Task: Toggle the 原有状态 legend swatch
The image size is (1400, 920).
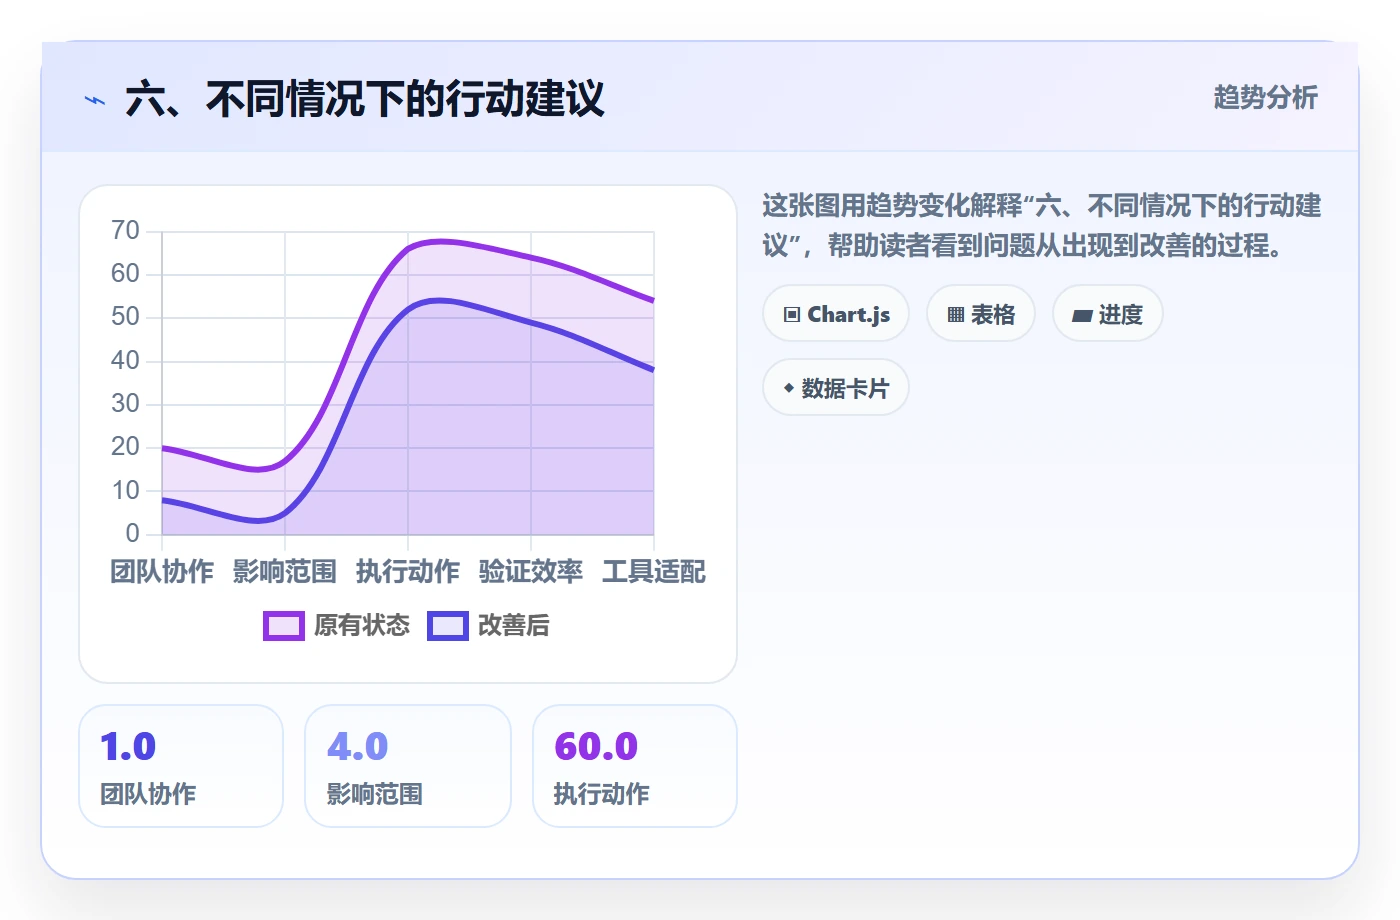Action: tap(284, 626)
